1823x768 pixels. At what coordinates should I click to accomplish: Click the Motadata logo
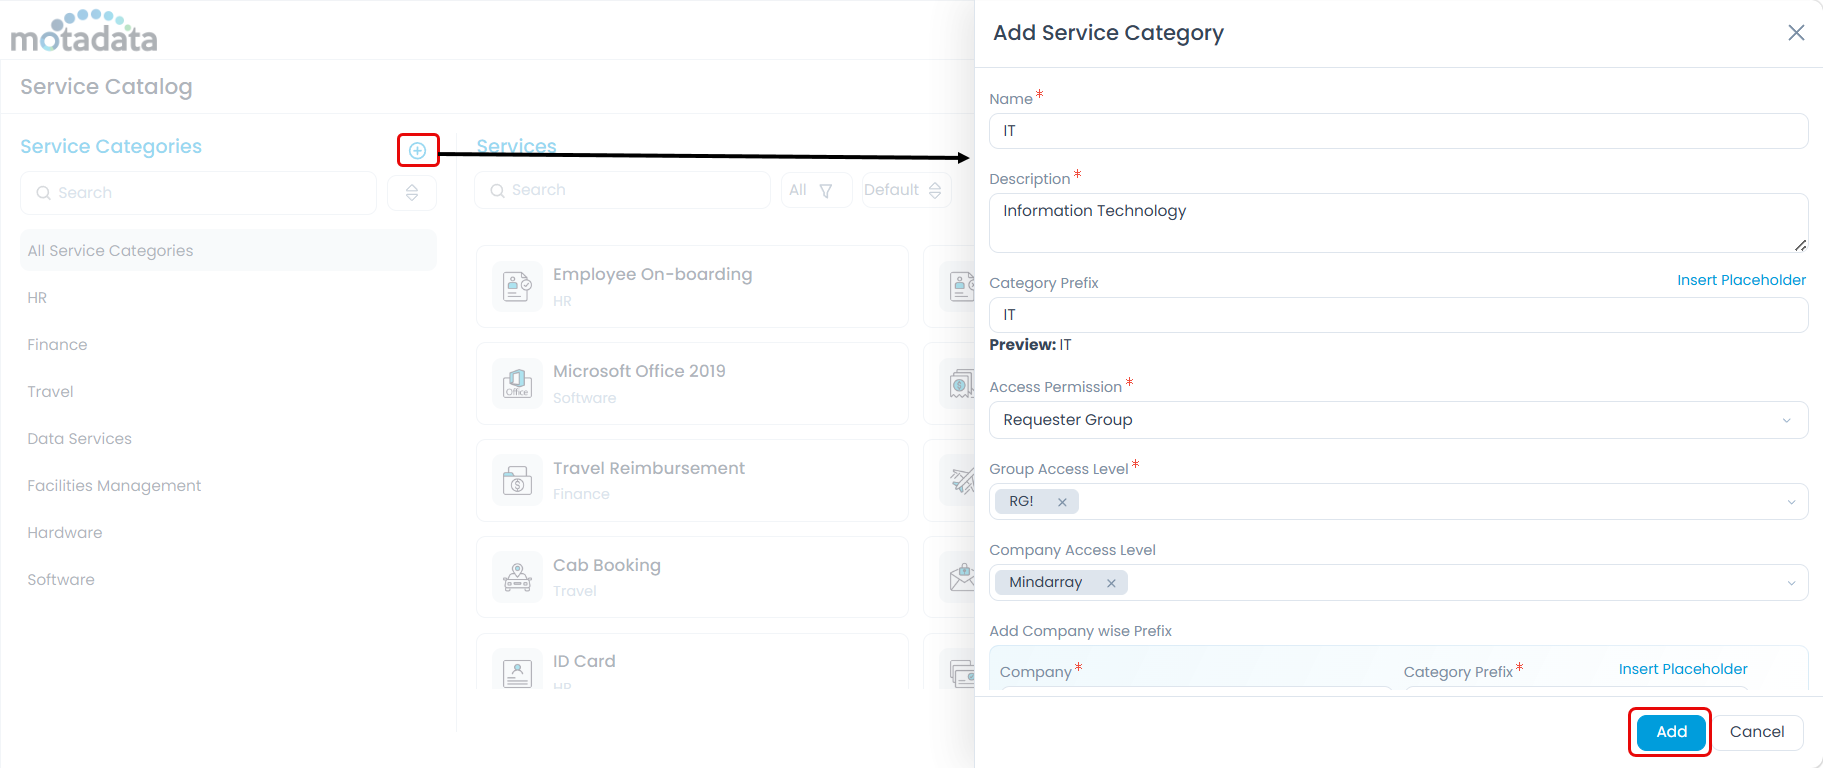(x=84, y=31)
